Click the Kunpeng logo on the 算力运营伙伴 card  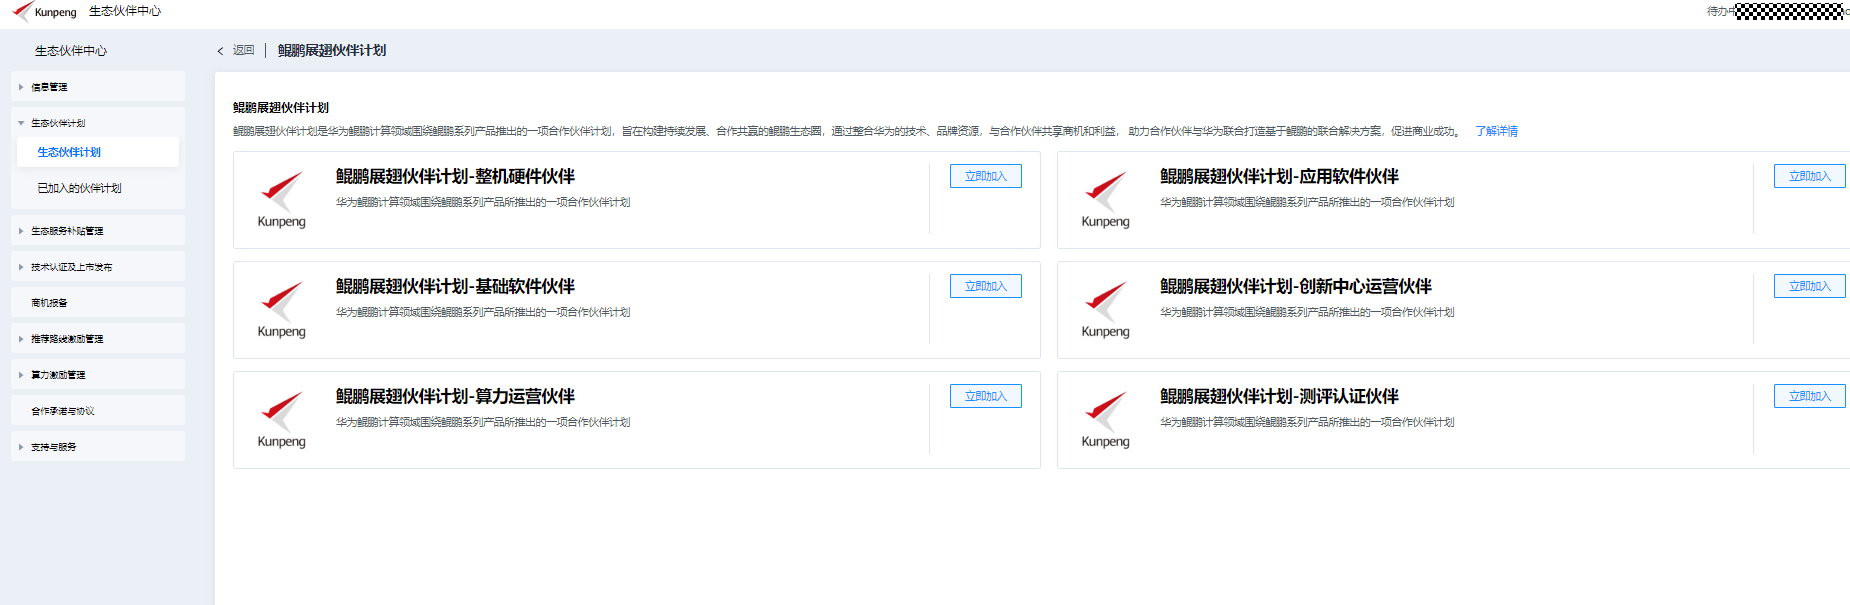(x=282, y=420)
